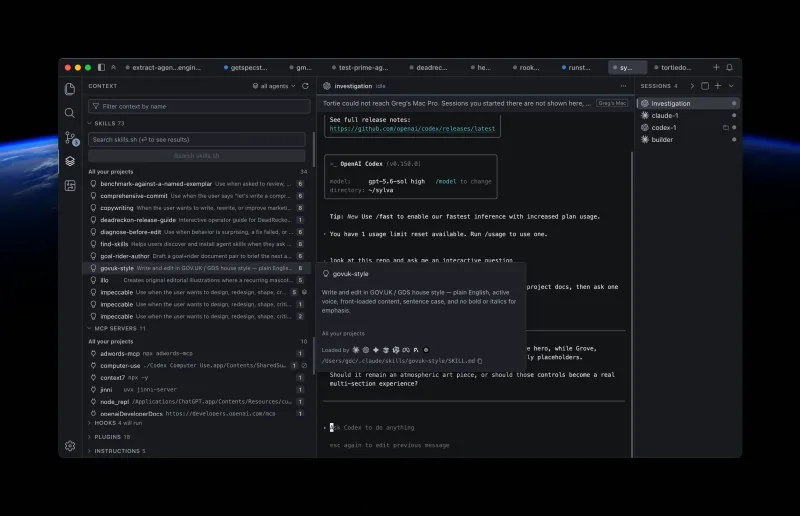Open settings gear at sidebar bottom

[70, 446]
